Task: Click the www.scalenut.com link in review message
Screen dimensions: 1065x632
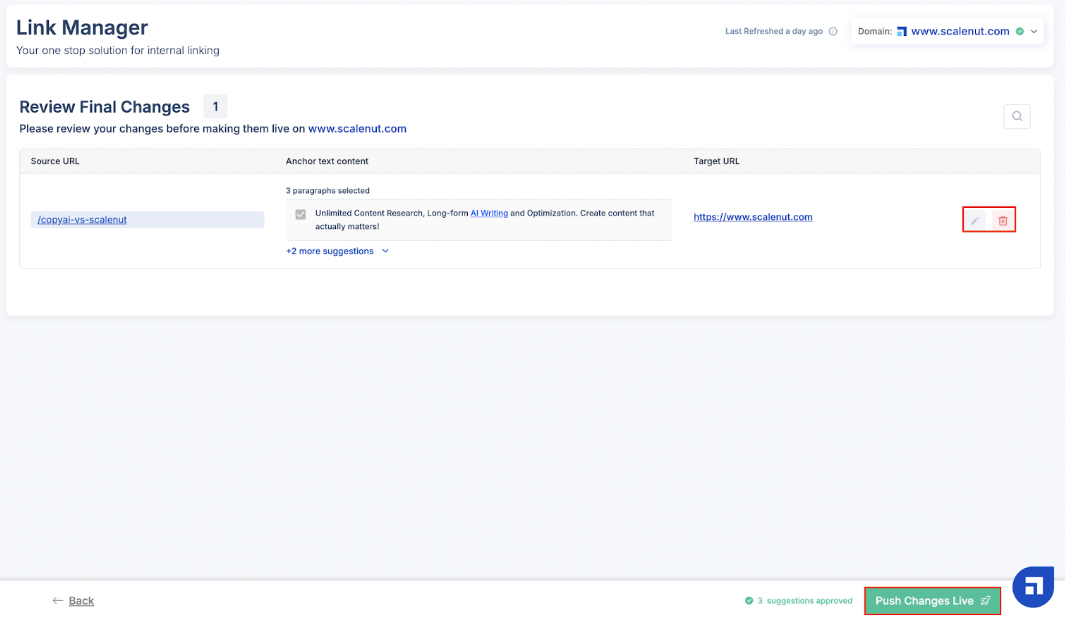Action: click(x=357, y=128)
